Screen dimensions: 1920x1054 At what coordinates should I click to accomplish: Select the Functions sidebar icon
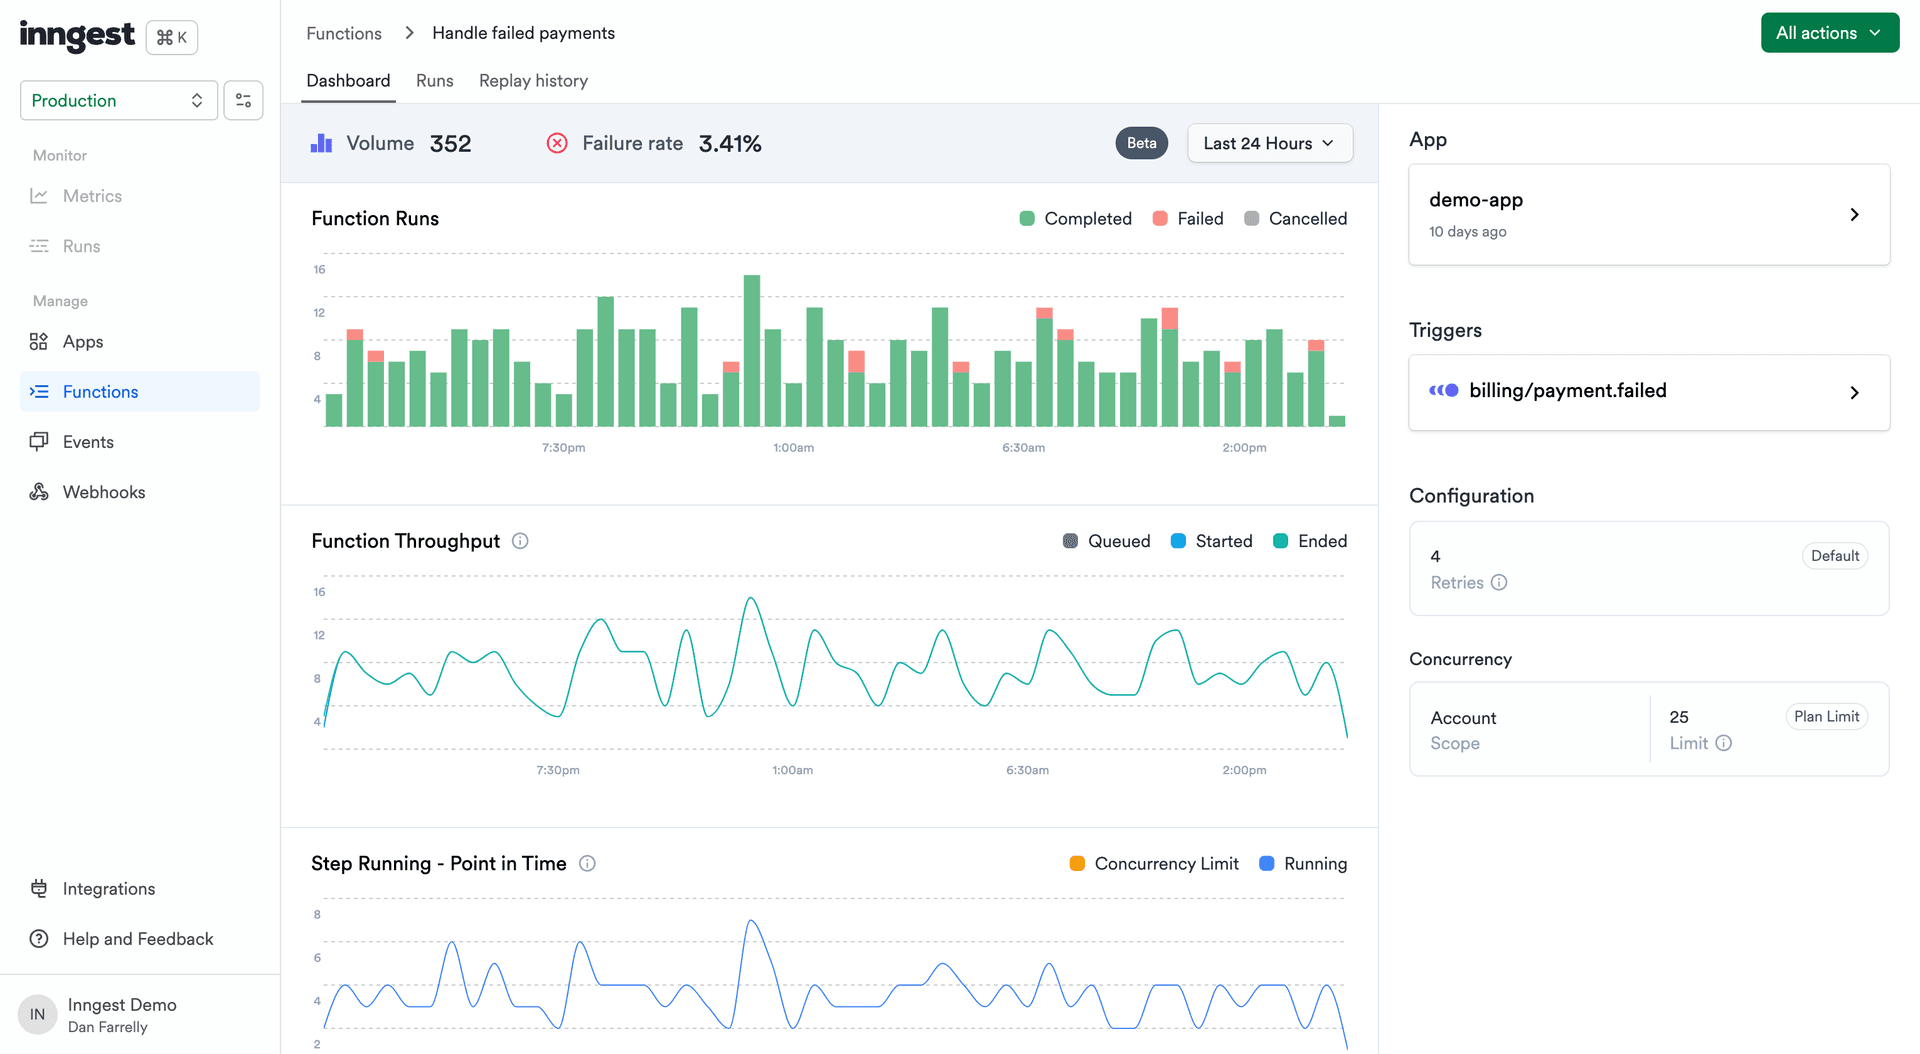coord(40,391)
